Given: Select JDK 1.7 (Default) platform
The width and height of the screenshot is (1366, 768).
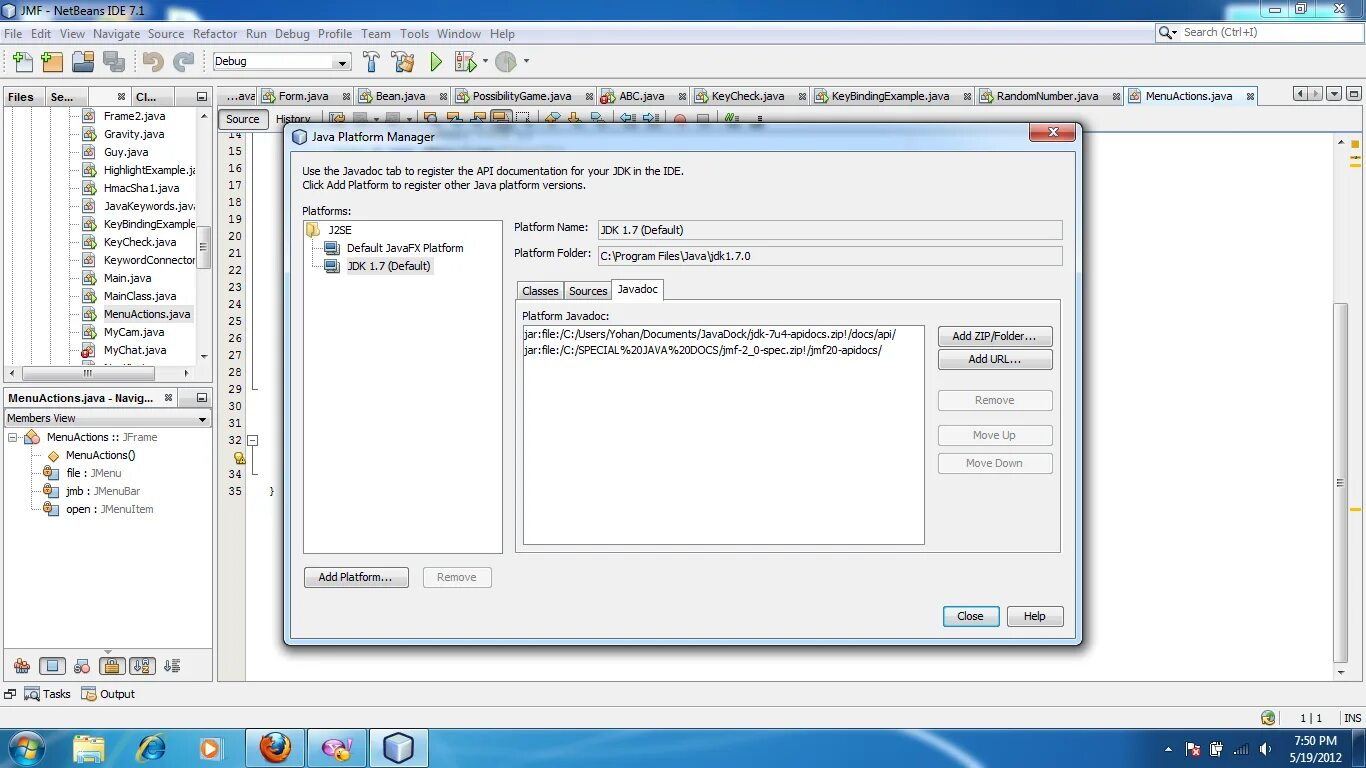Looking at the screenshot, I should coord(388,266).
